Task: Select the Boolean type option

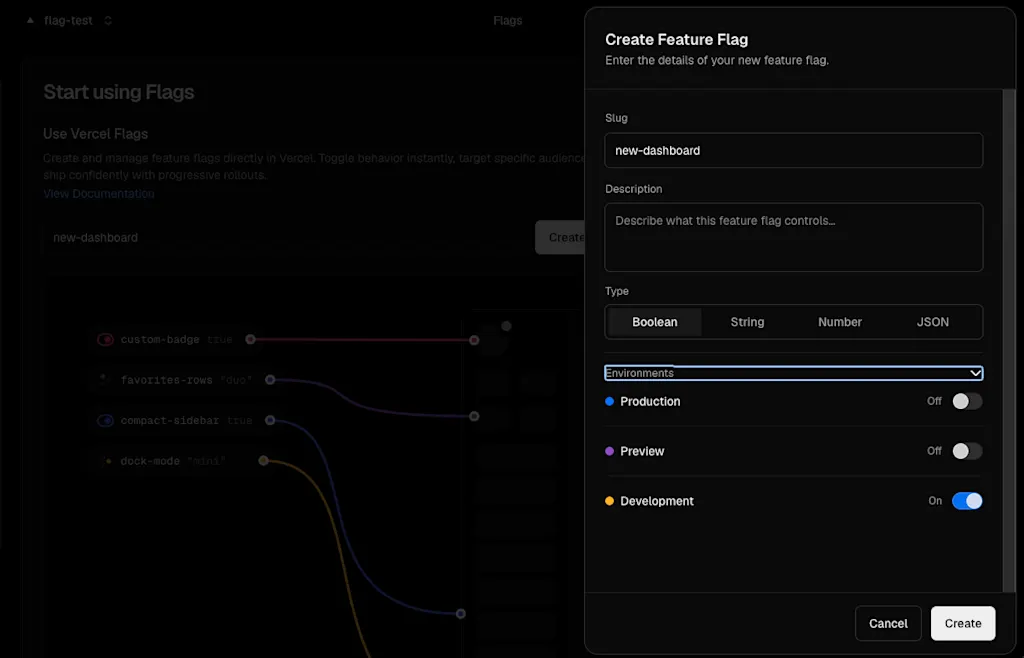Action: click(x=654, y=322)
